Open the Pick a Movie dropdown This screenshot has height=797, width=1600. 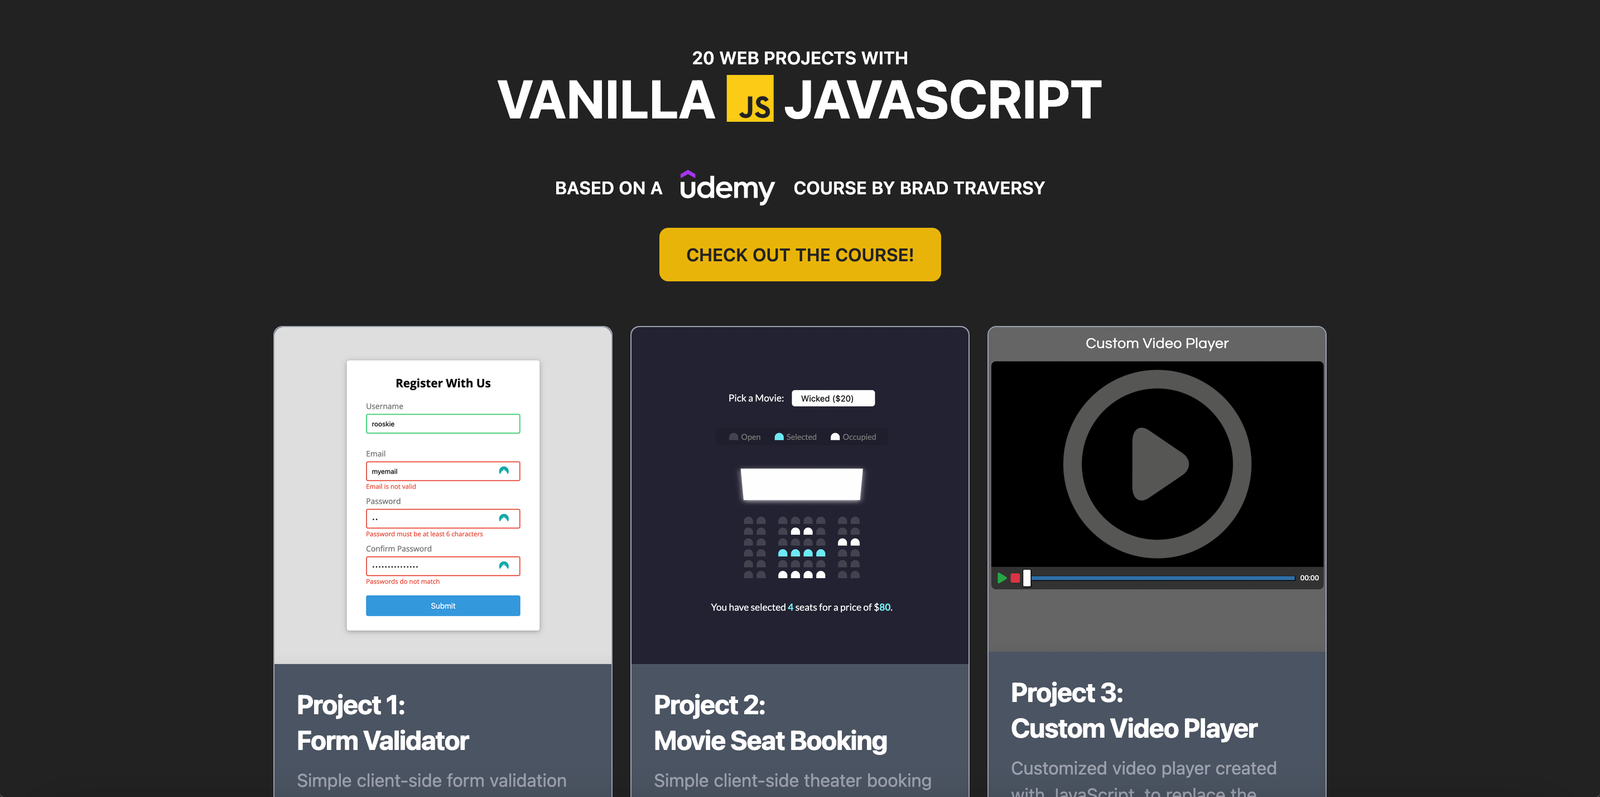coord(833,398)
